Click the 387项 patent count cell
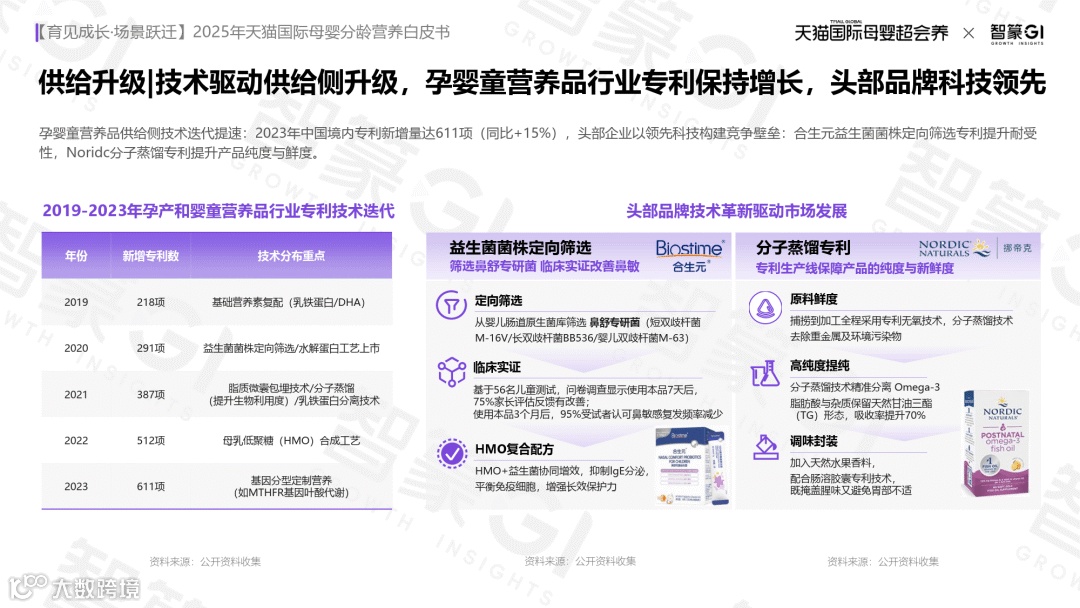This screenshot has height=608, width=1080. [x=150, y=395]
